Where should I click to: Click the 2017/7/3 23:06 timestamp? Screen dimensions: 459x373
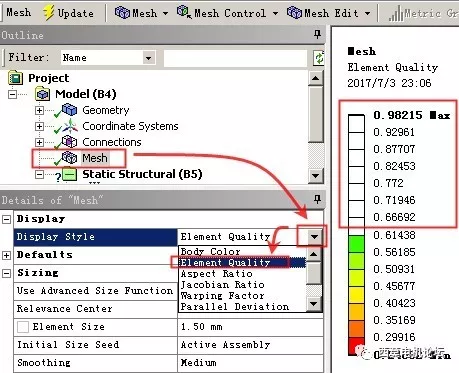coord(389,83)
